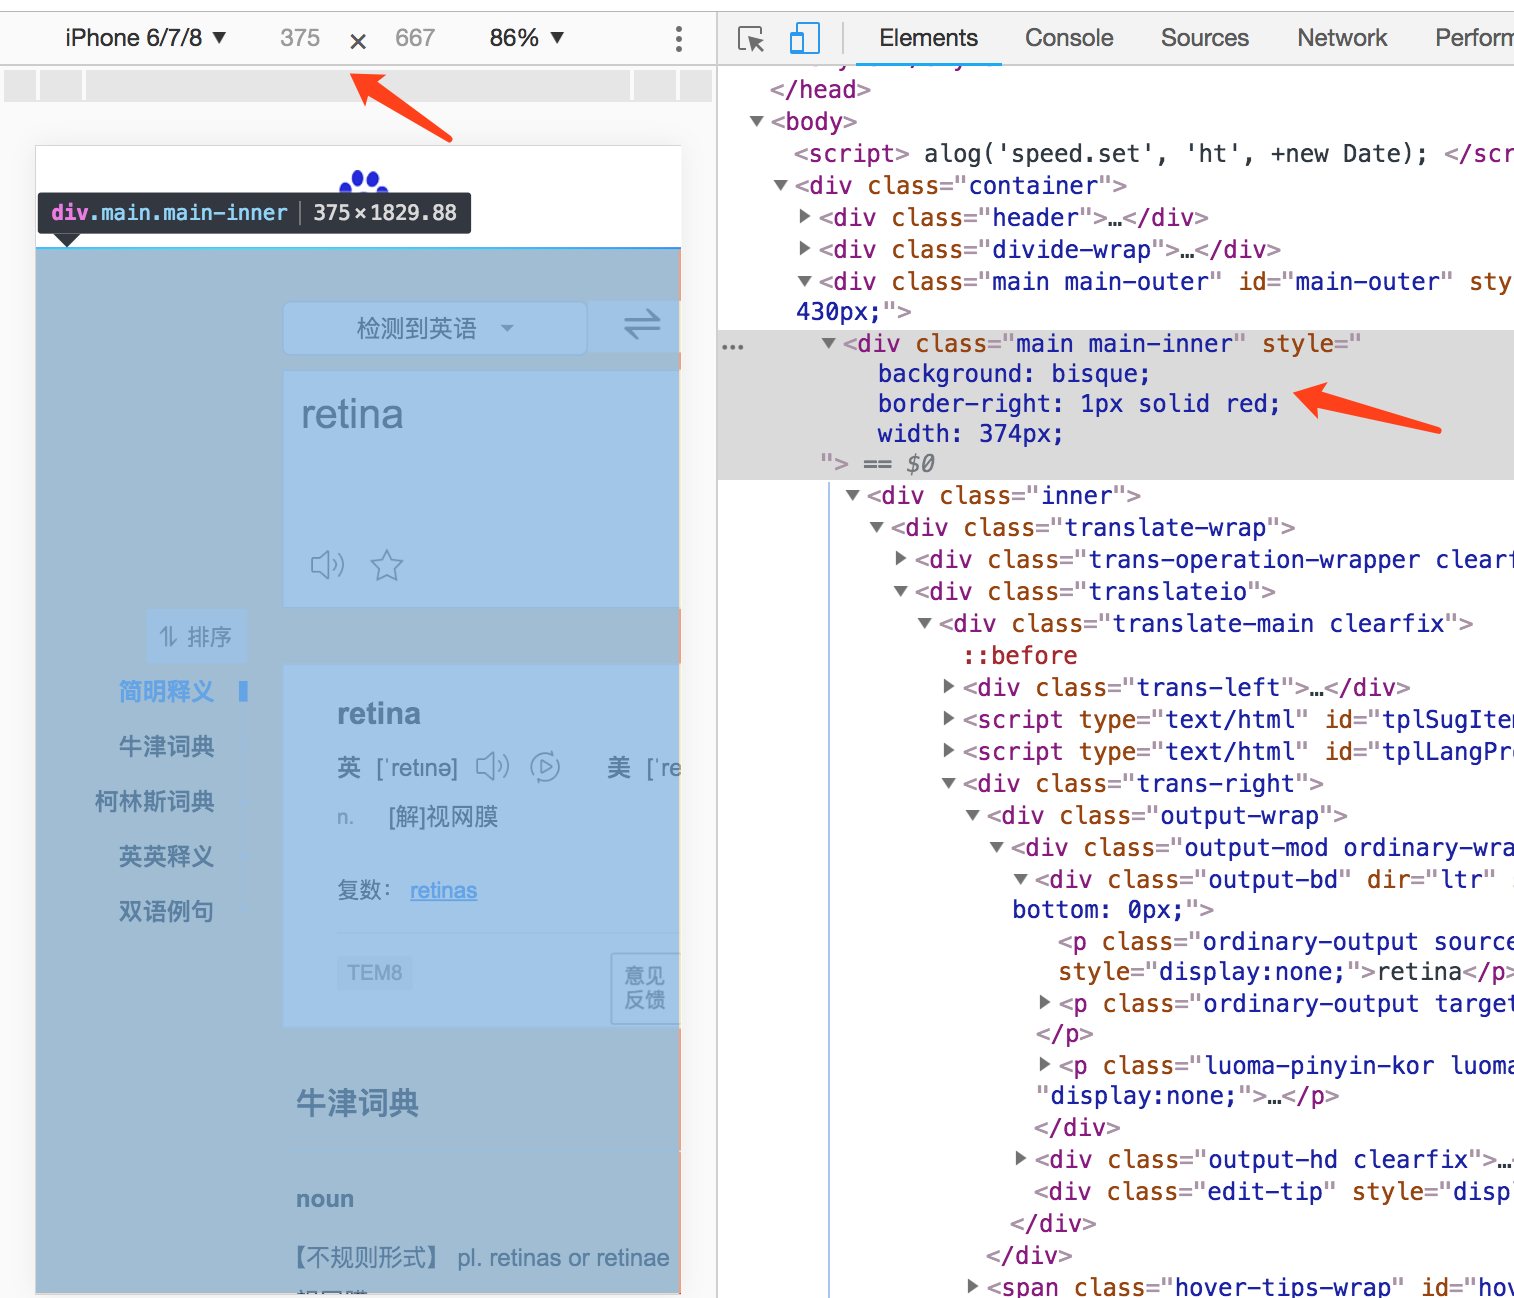Open the retinas plural link
The height and width of the screenshot is (1298, 1514).
(443, 890)
